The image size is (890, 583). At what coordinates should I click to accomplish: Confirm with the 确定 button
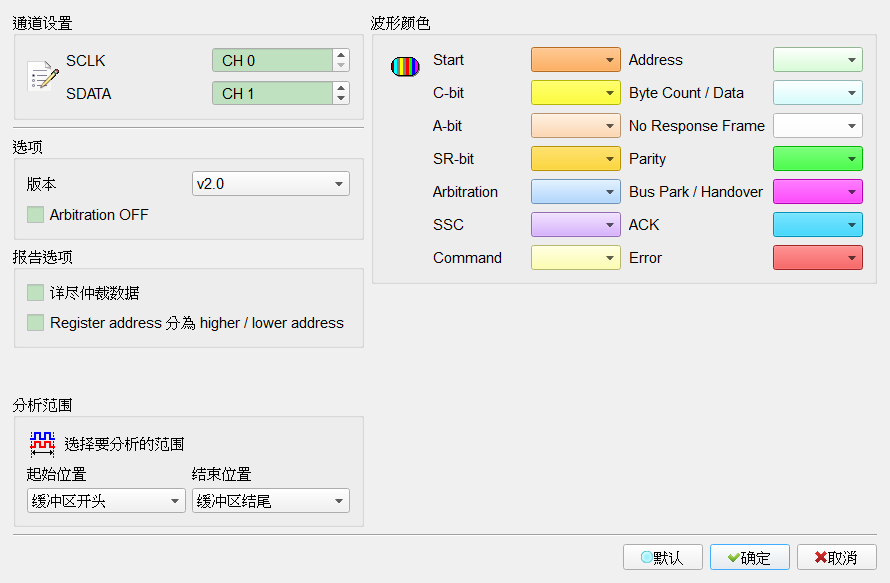click(x=750, y=557)
